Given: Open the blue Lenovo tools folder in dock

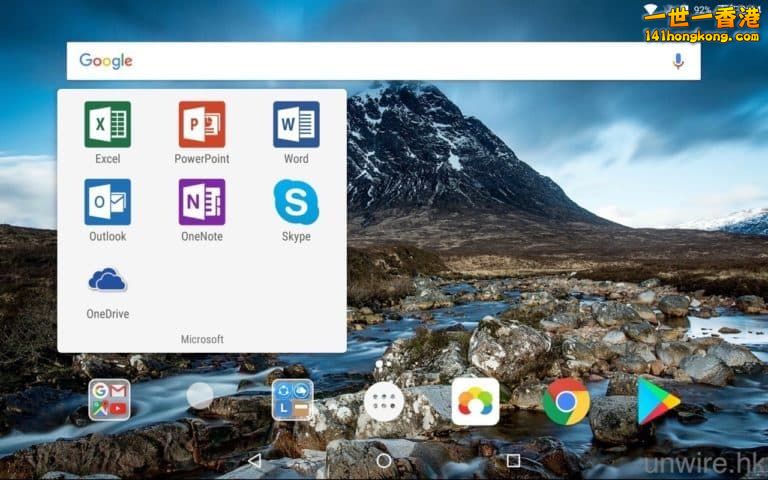Looking at the screenshot, I should 292,400.
